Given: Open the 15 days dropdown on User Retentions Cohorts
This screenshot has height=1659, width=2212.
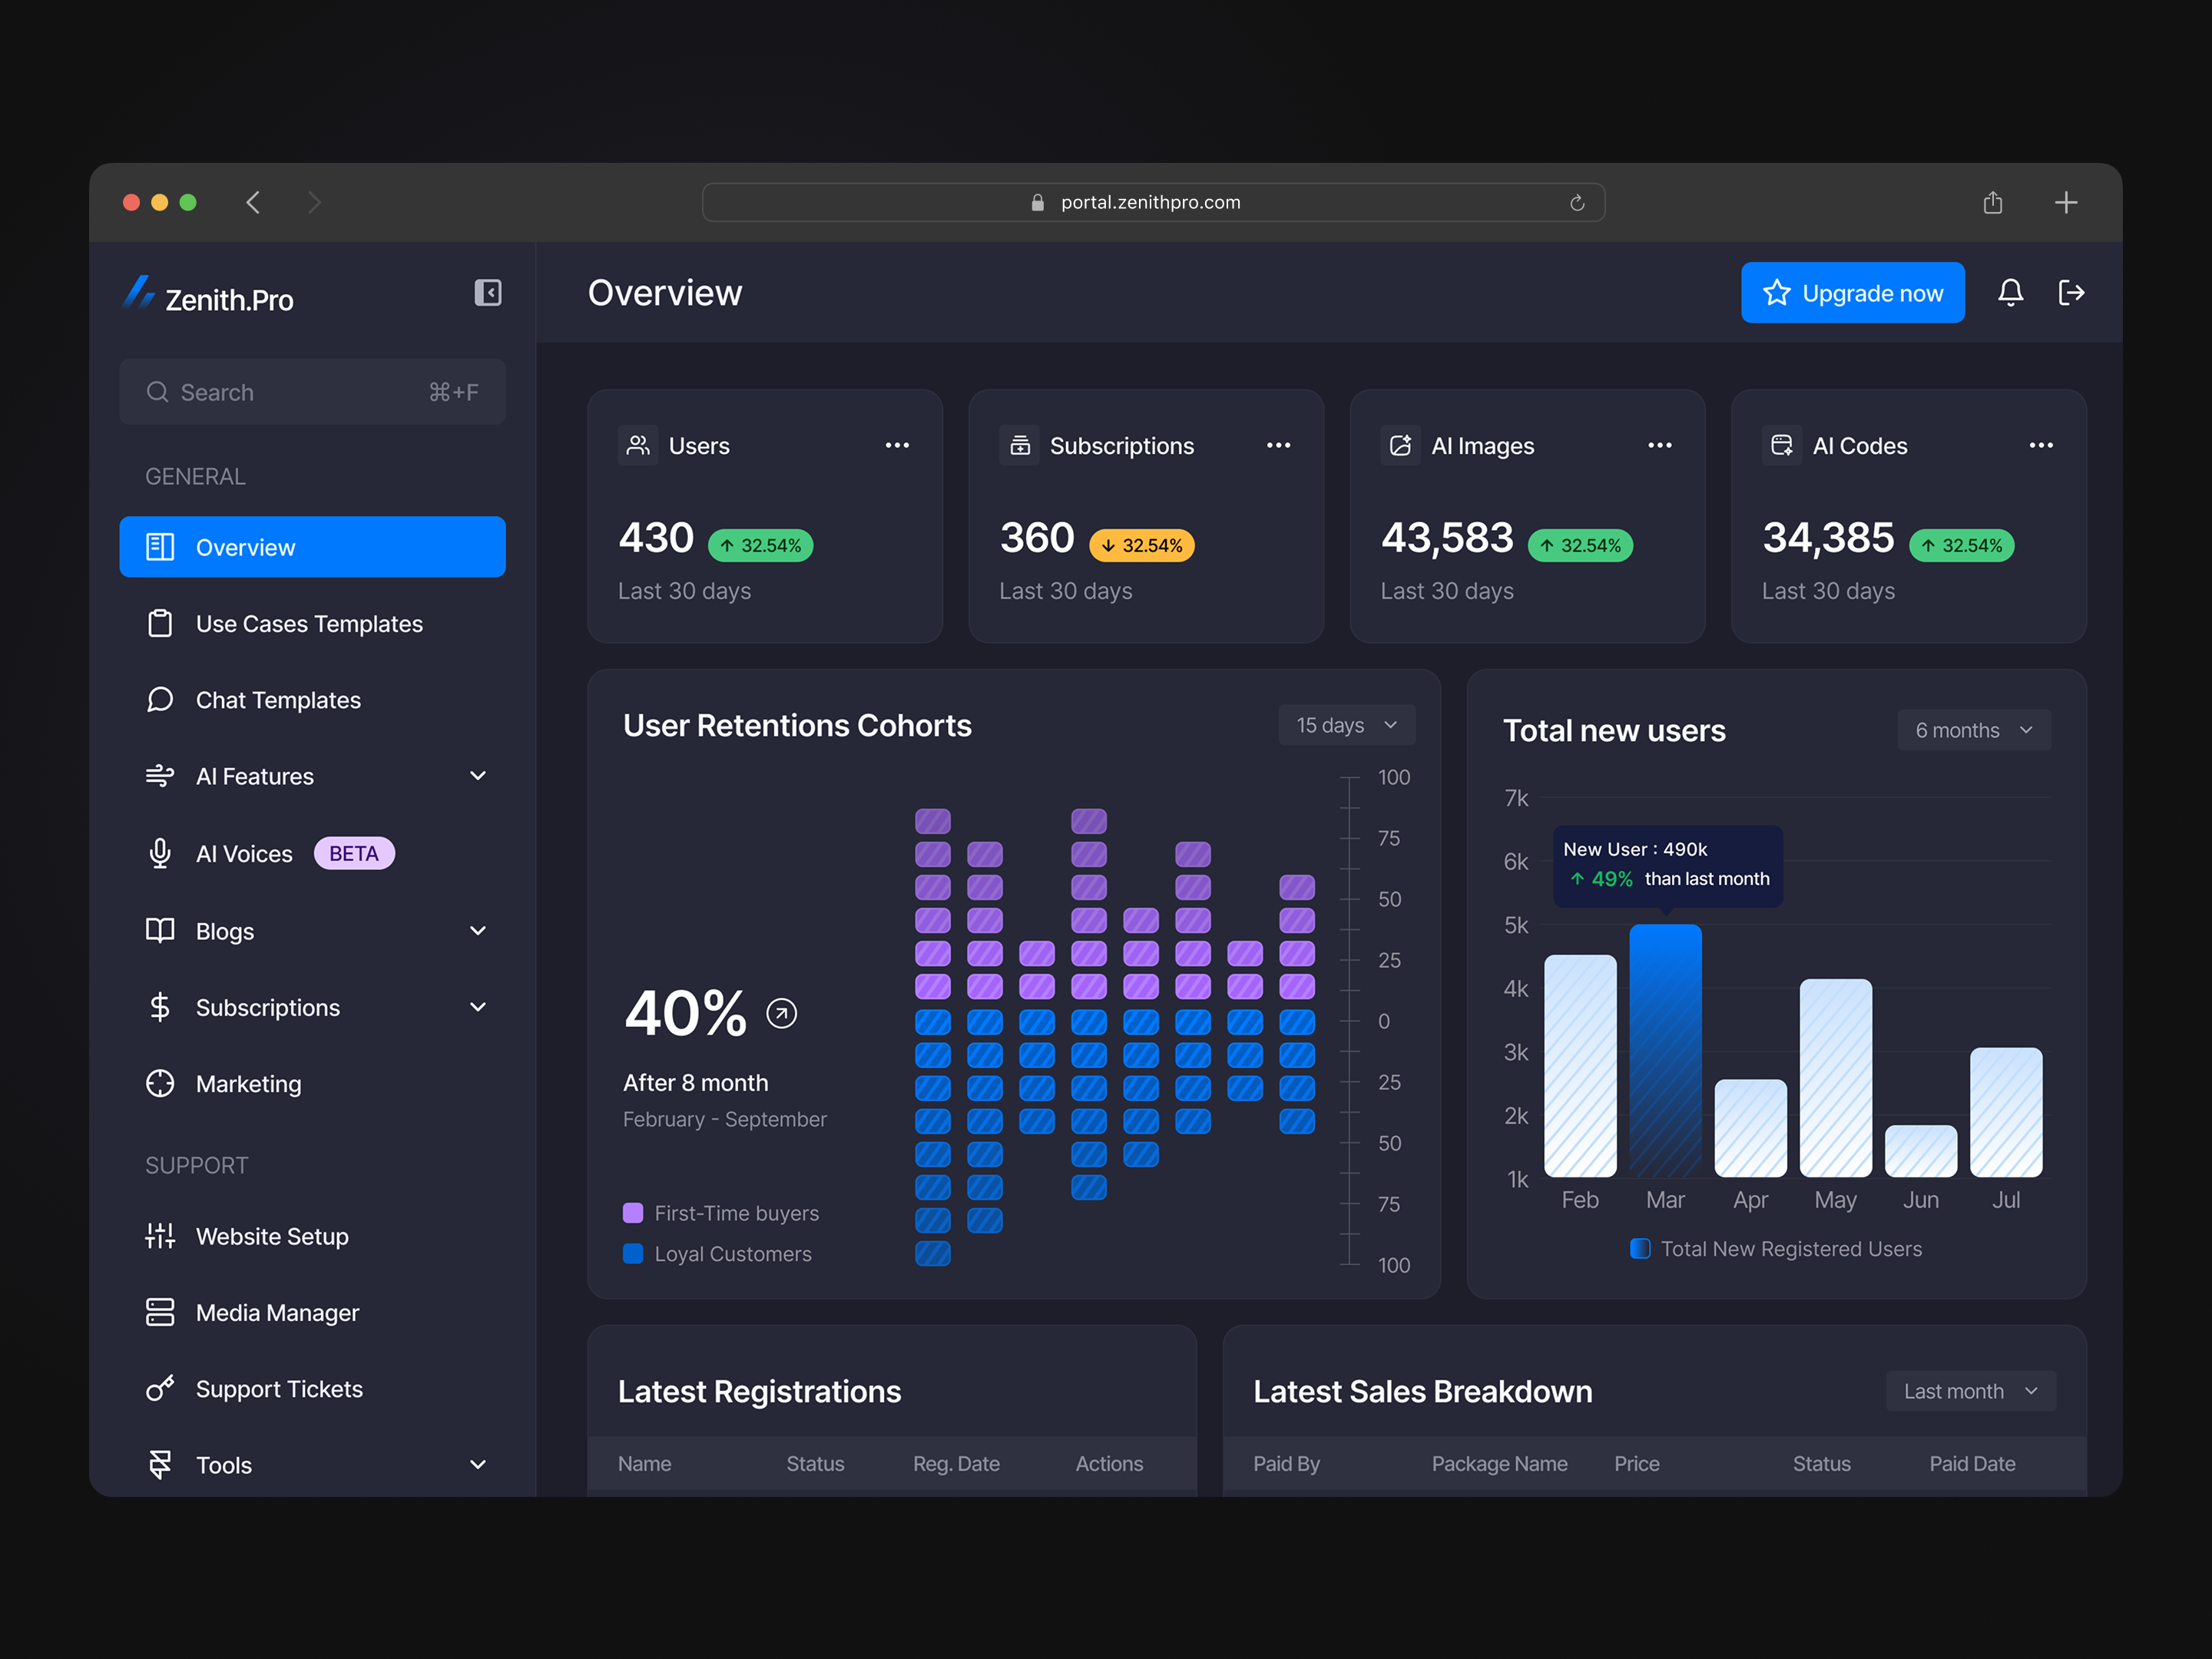Looking at the screenshot, I should click(x=1346, y=724).
